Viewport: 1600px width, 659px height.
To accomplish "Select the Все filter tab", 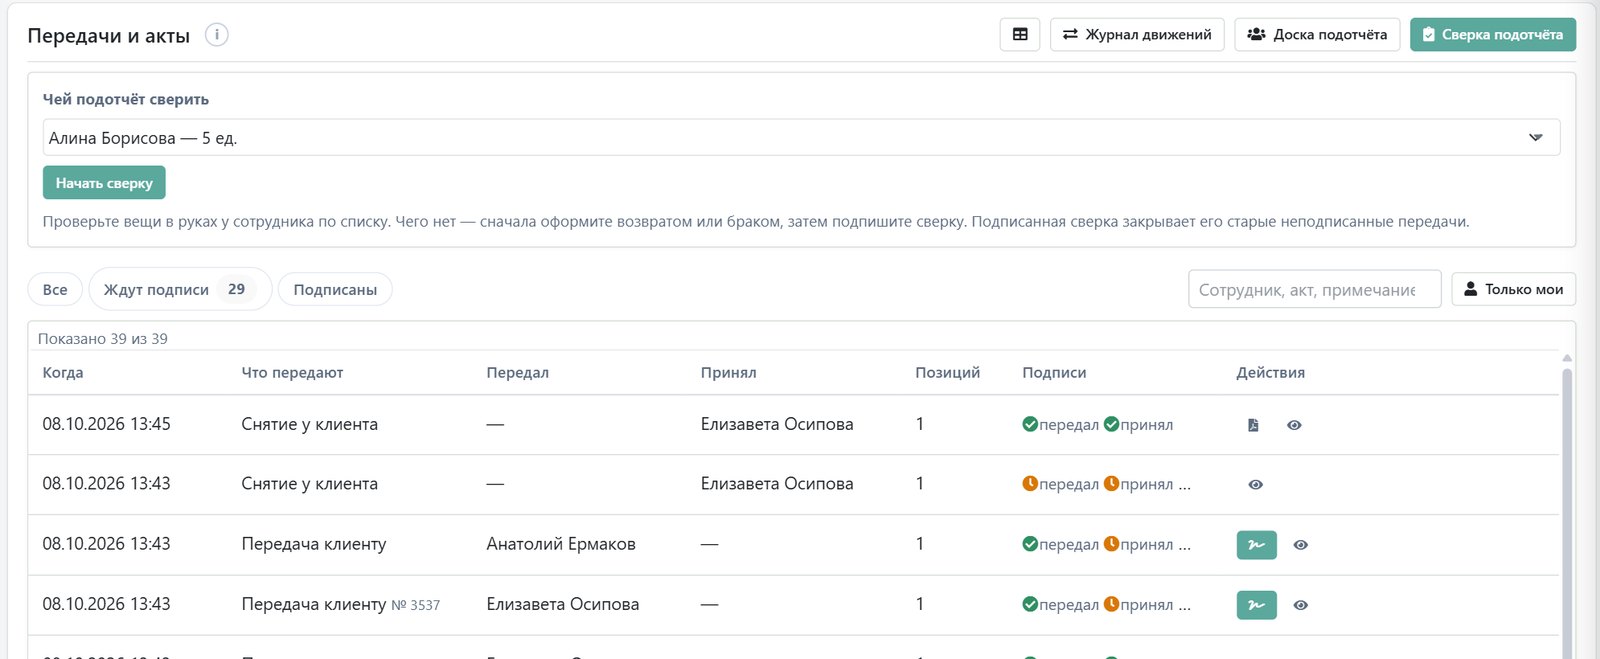I will point(55,289).
